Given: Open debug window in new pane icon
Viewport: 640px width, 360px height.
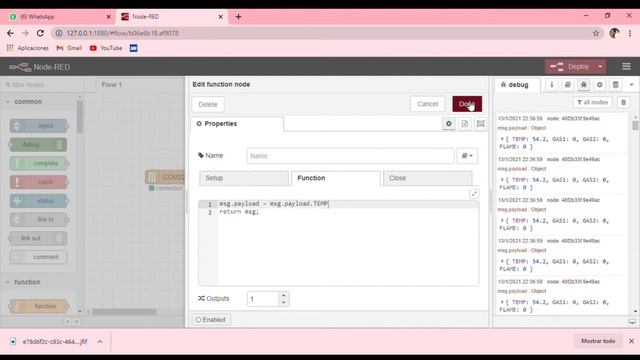Looking at the screenshot, I should coord(632,322).
